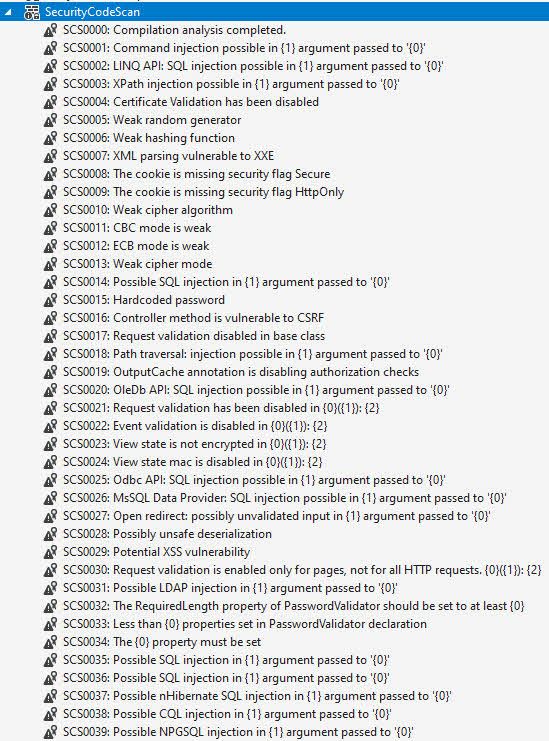The image size is (549, 741).
Task: Click warning icon next to SCS0005 Weak random generator
Action: coord(50,120)
